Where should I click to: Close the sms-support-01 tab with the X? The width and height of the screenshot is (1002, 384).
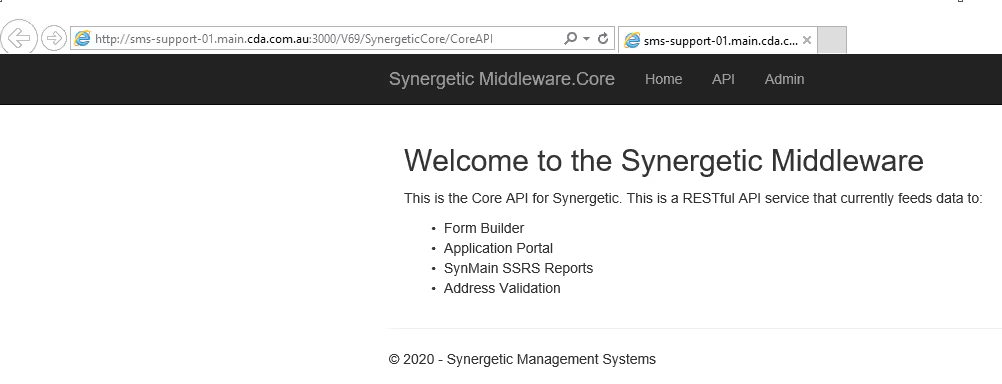point(807,40)
